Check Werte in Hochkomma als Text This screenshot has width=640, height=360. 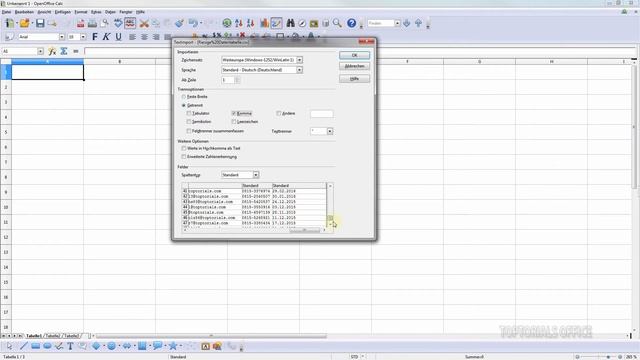184,148
